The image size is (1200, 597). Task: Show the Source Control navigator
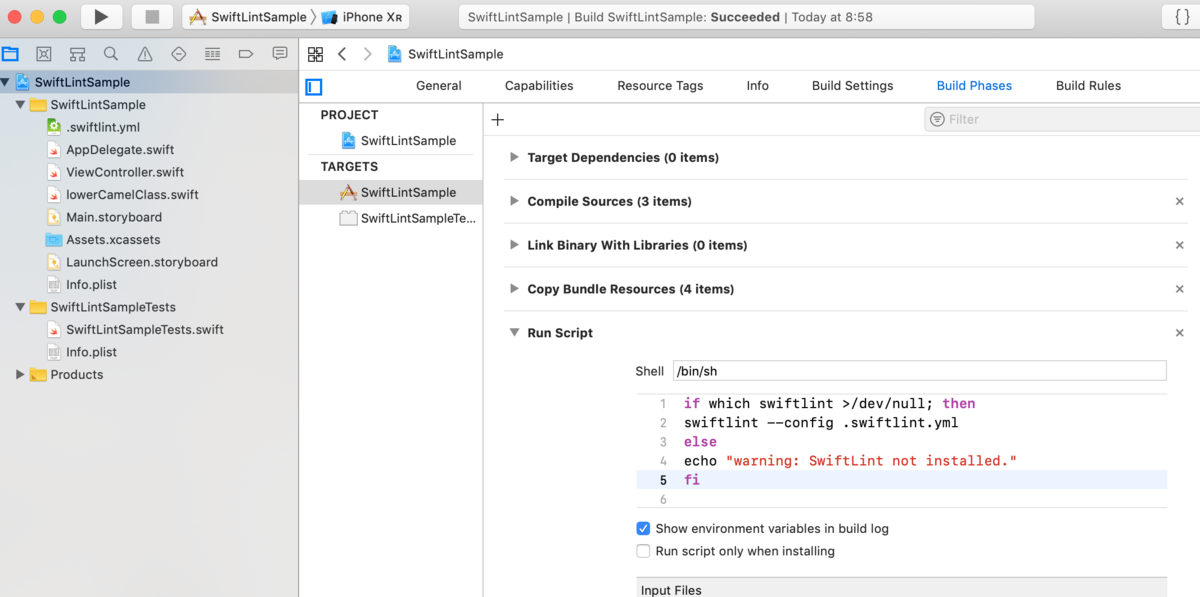pyautogui.click(x=43, y=54)
